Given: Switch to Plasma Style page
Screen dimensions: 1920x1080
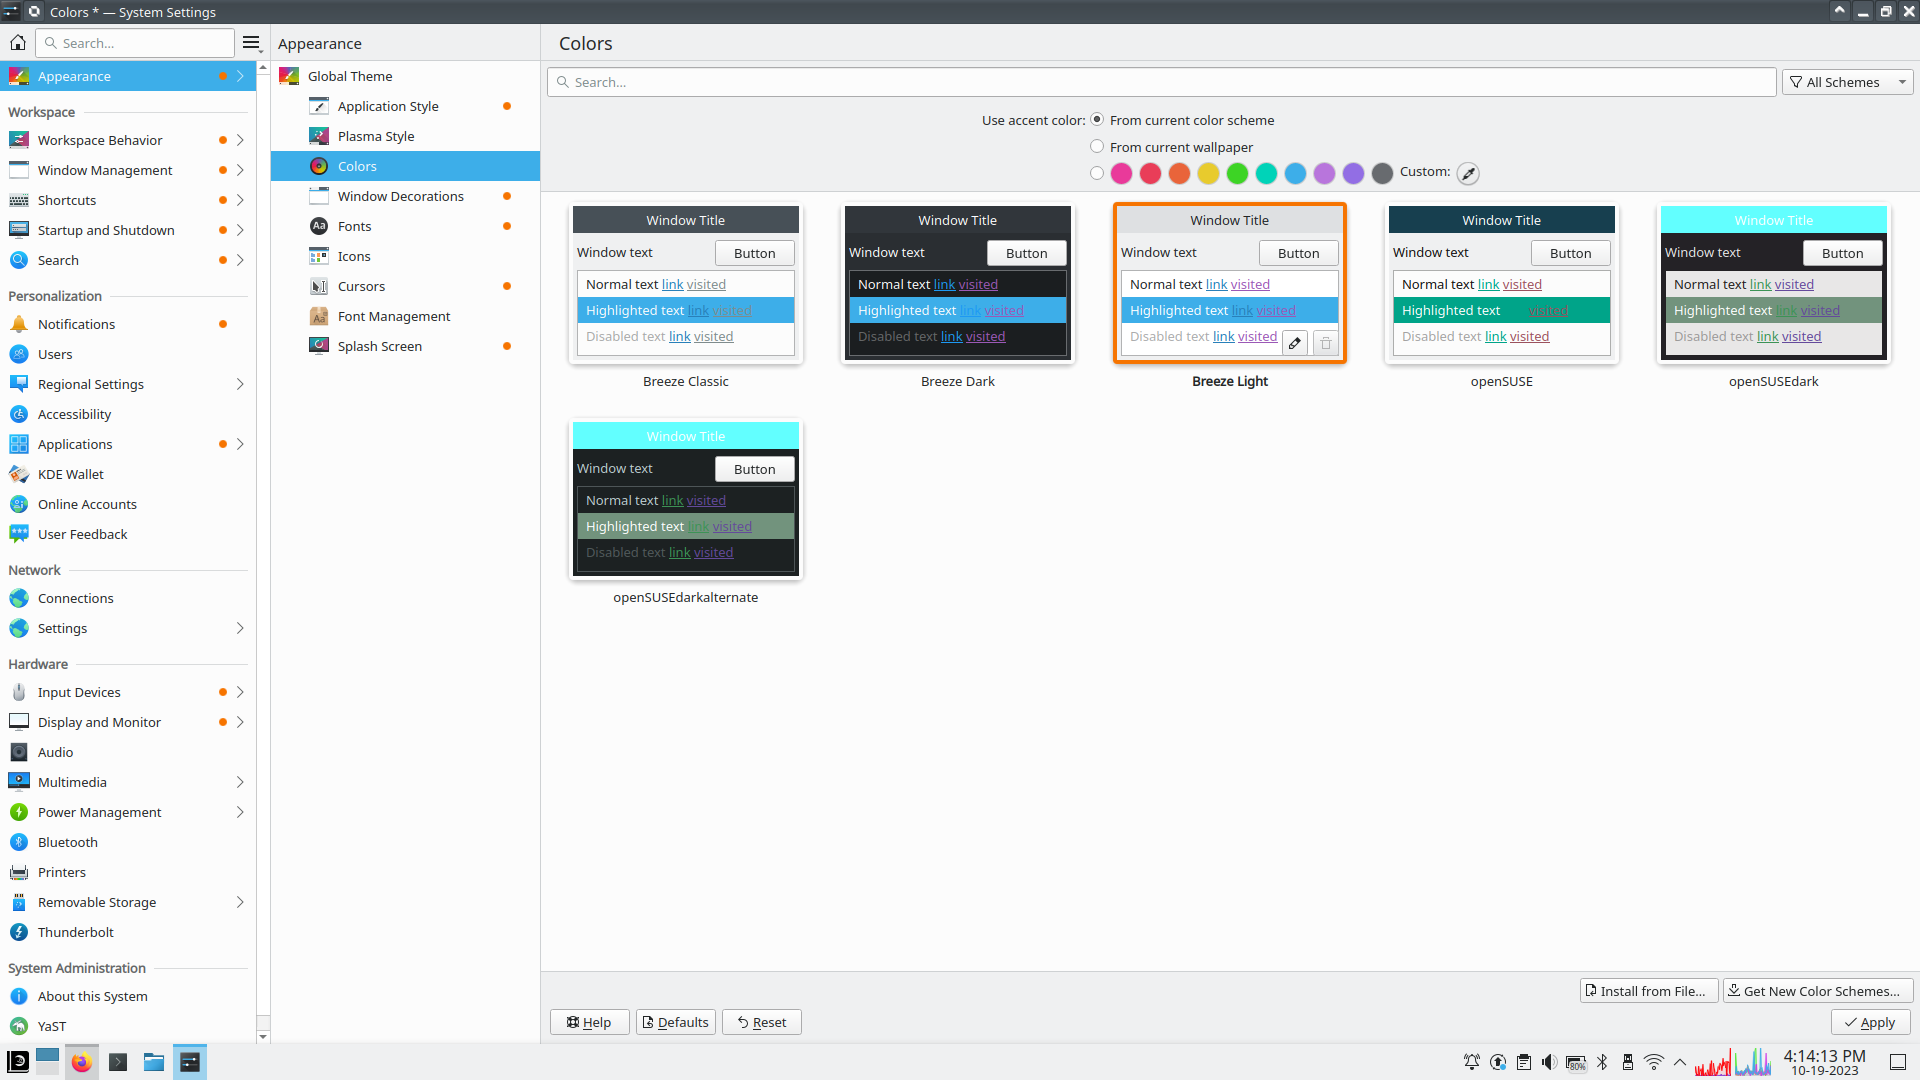Looking at the screenshot, I should (375, 136).
